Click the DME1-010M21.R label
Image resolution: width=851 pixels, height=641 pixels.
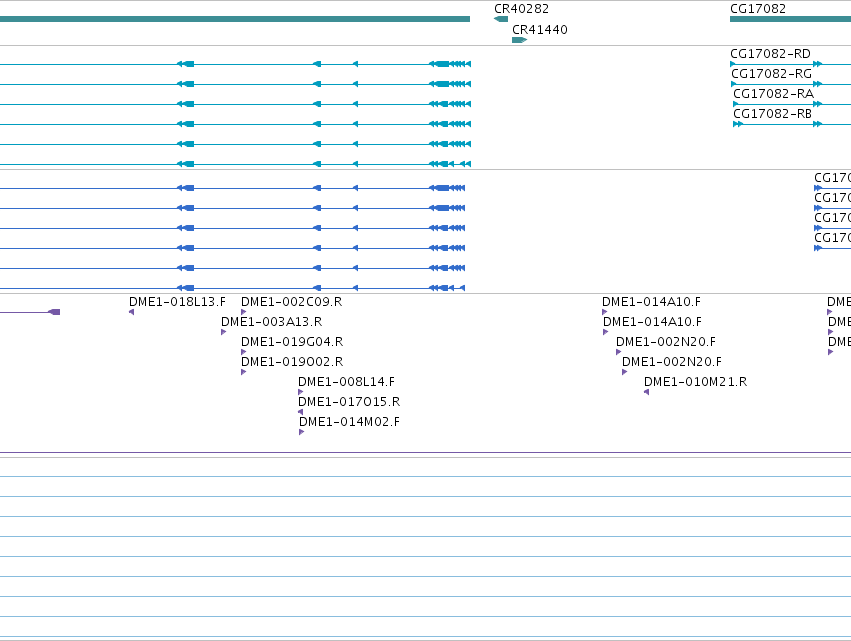click(695, 382)
